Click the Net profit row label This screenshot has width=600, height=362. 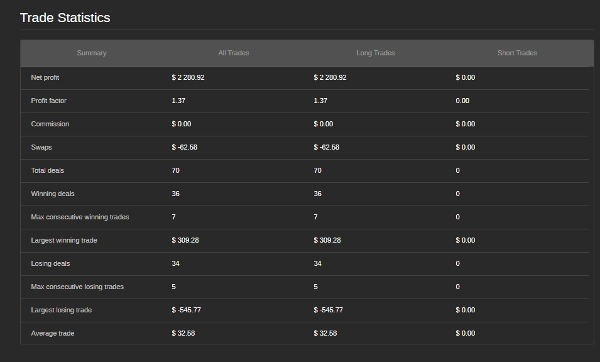click(x=45, y=78)
